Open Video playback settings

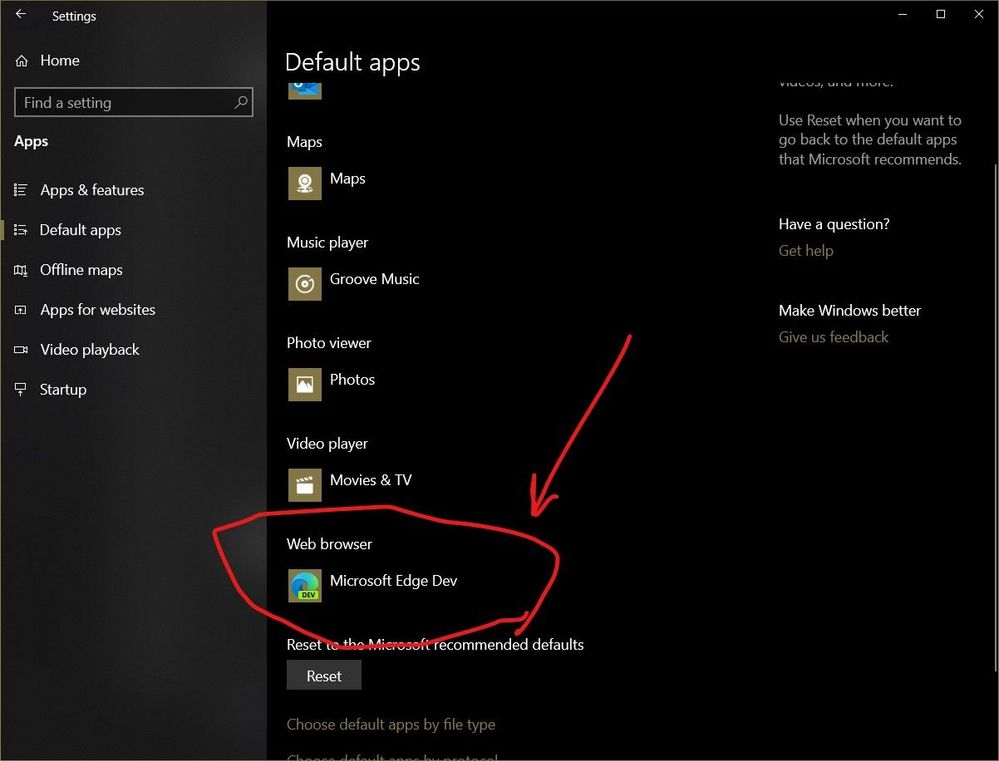[x=89, y=350]
